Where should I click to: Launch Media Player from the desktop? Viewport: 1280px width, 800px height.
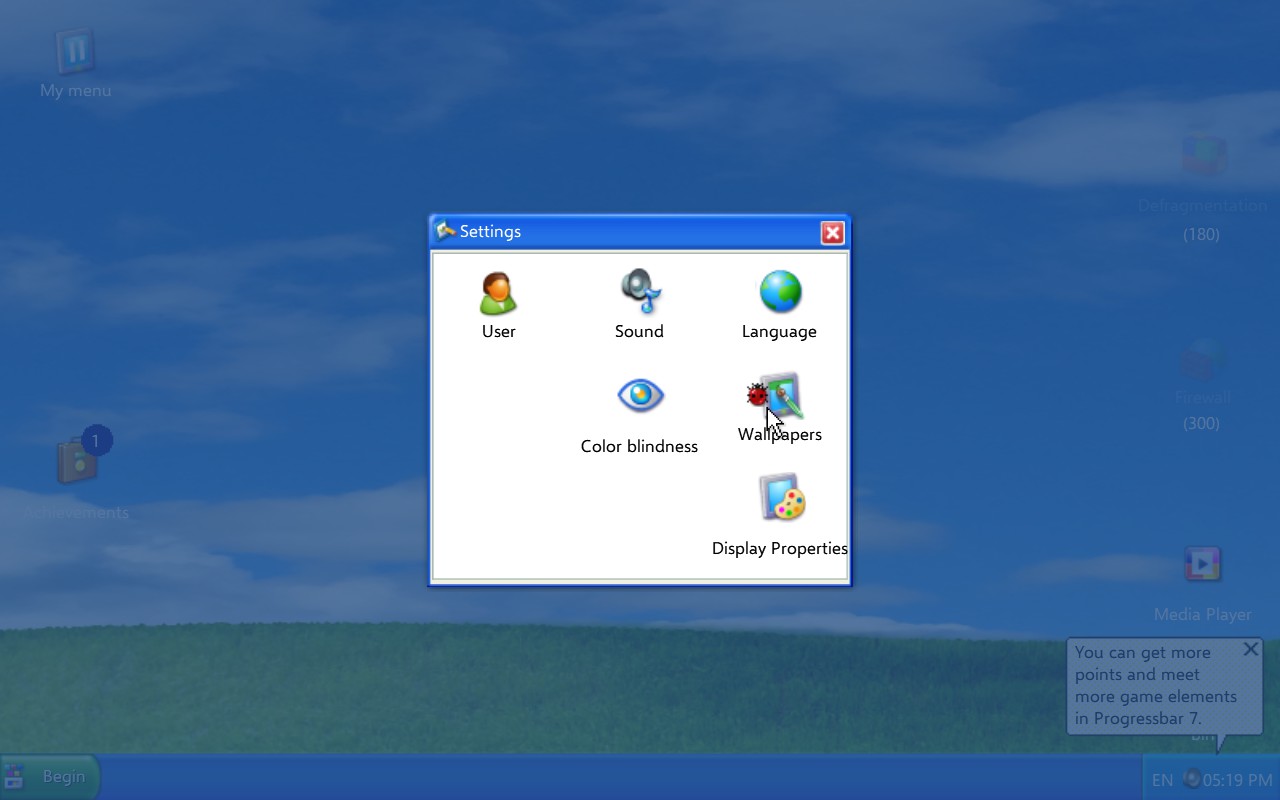tap(1202, 565)
